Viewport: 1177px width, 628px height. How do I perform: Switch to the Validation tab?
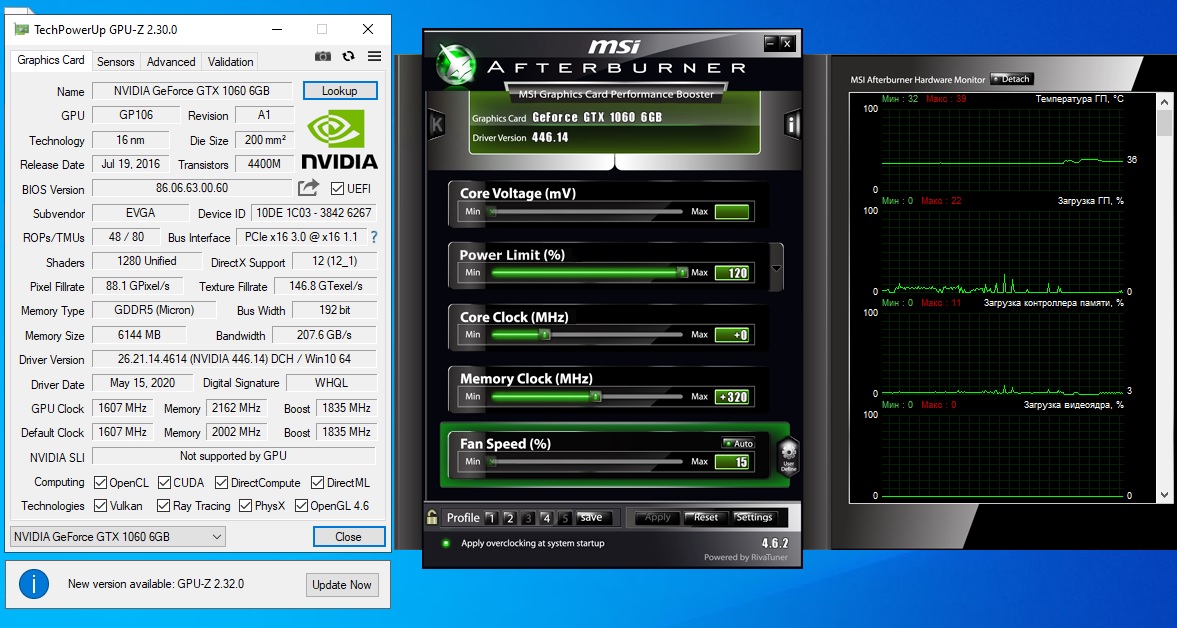230,62
